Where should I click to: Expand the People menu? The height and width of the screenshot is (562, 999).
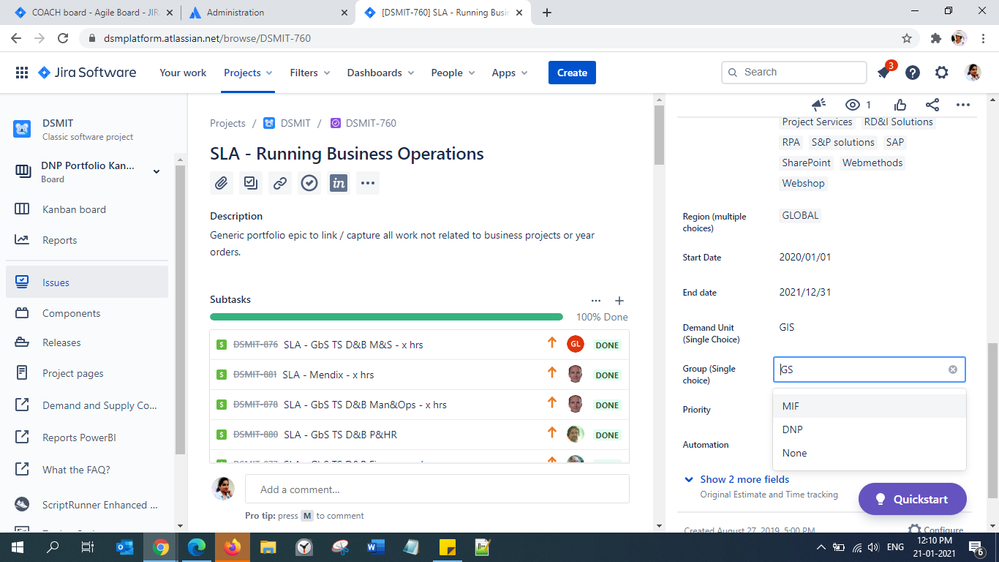click(452, 73)
